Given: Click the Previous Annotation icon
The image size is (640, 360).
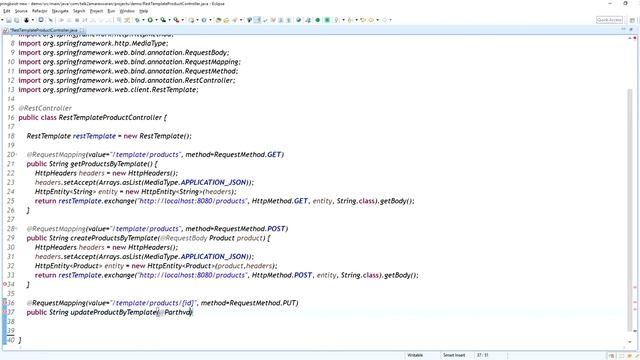Looking at the screenshot, I should [350, 20].
